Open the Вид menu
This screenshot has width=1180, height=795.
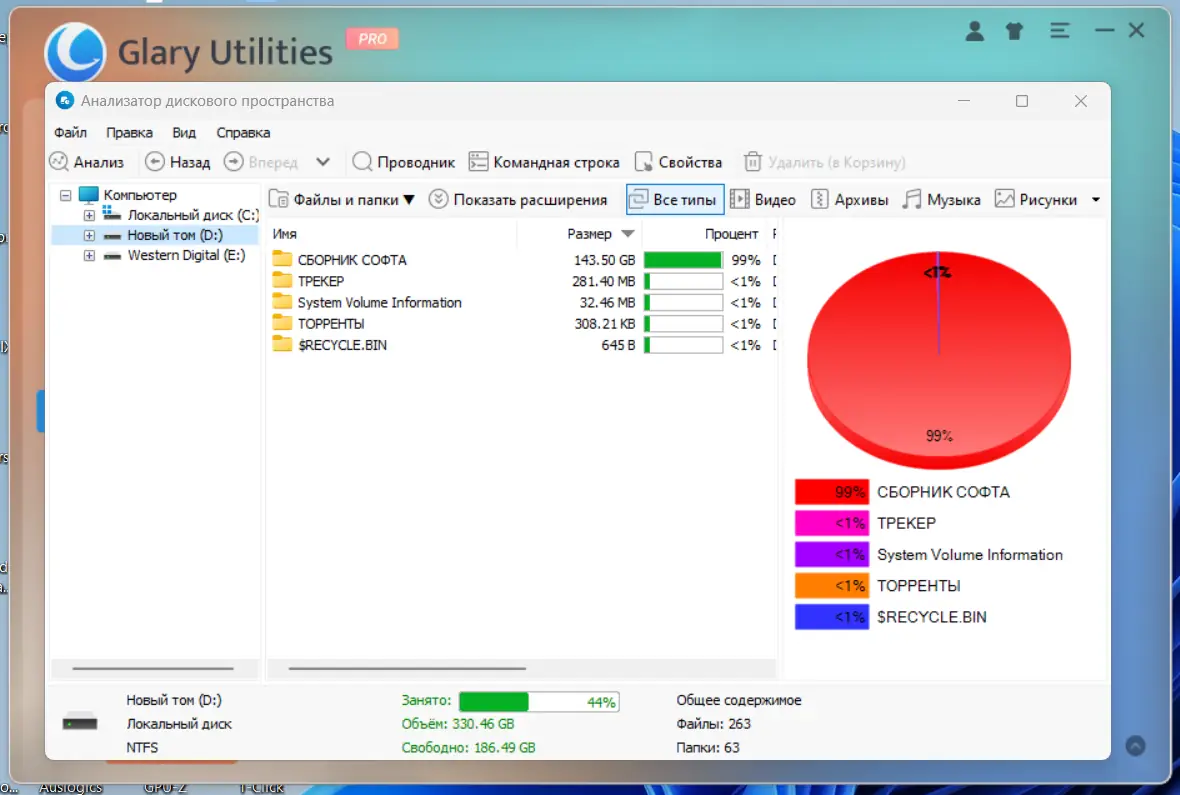[x=183, y=132]
